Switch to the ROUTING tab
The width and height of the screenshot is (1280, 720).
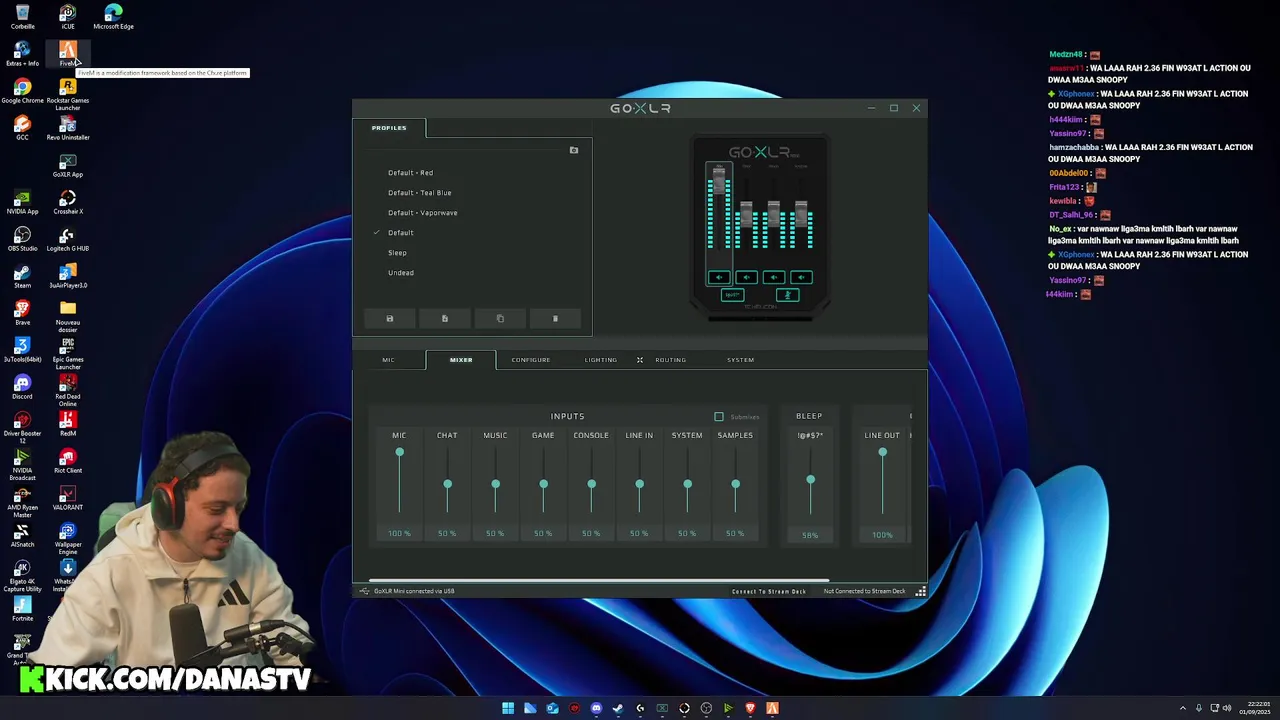pos(671,360)
